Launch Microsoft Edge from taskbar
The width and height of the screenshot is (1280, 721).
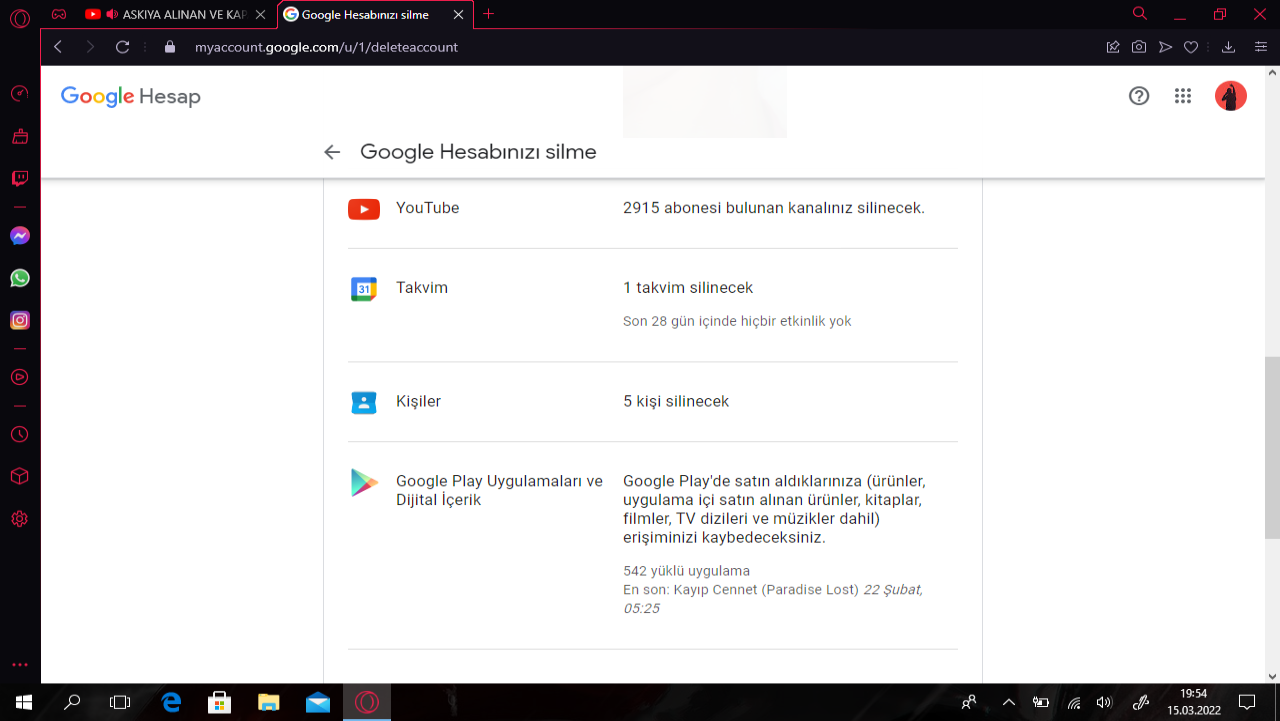[171, 702]
